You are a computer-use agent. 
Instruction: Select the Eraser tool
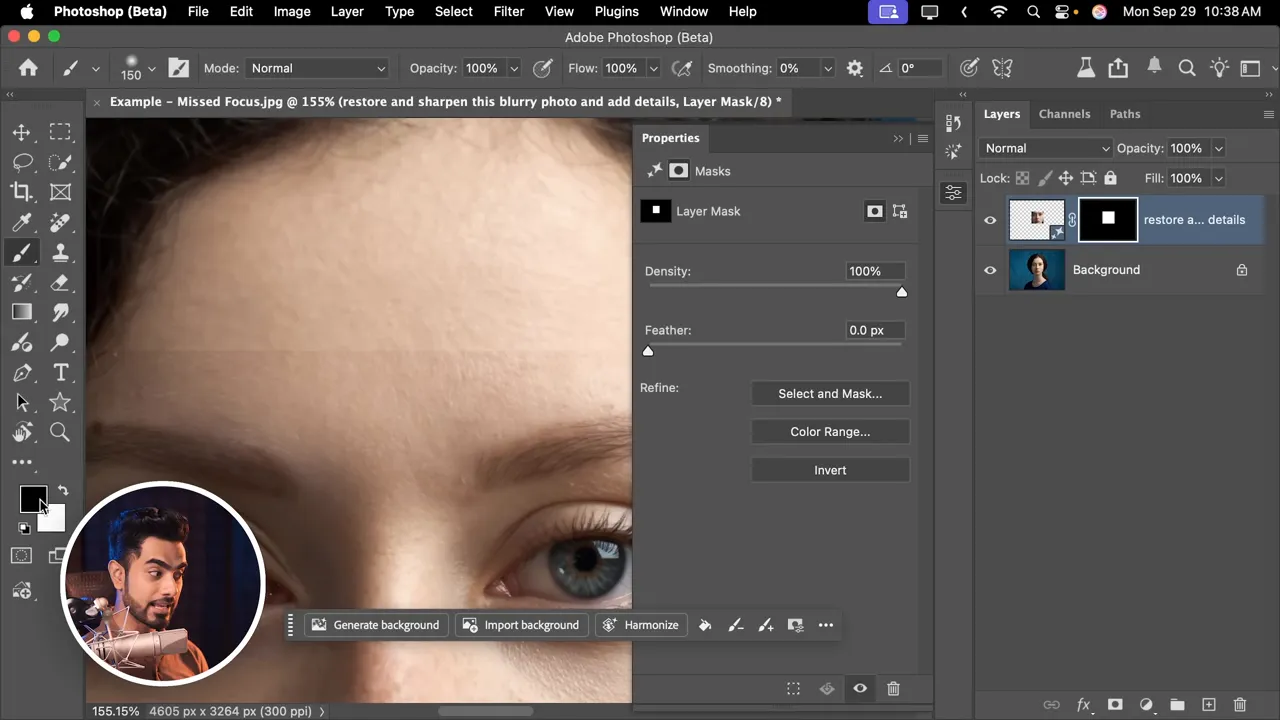coord(61,283)
